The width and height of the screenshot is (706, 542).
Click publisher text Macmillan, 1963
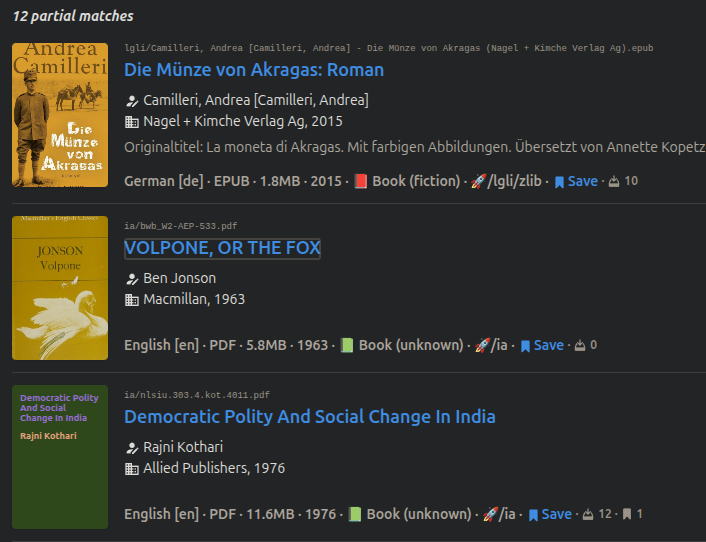[x=194, y=299]
